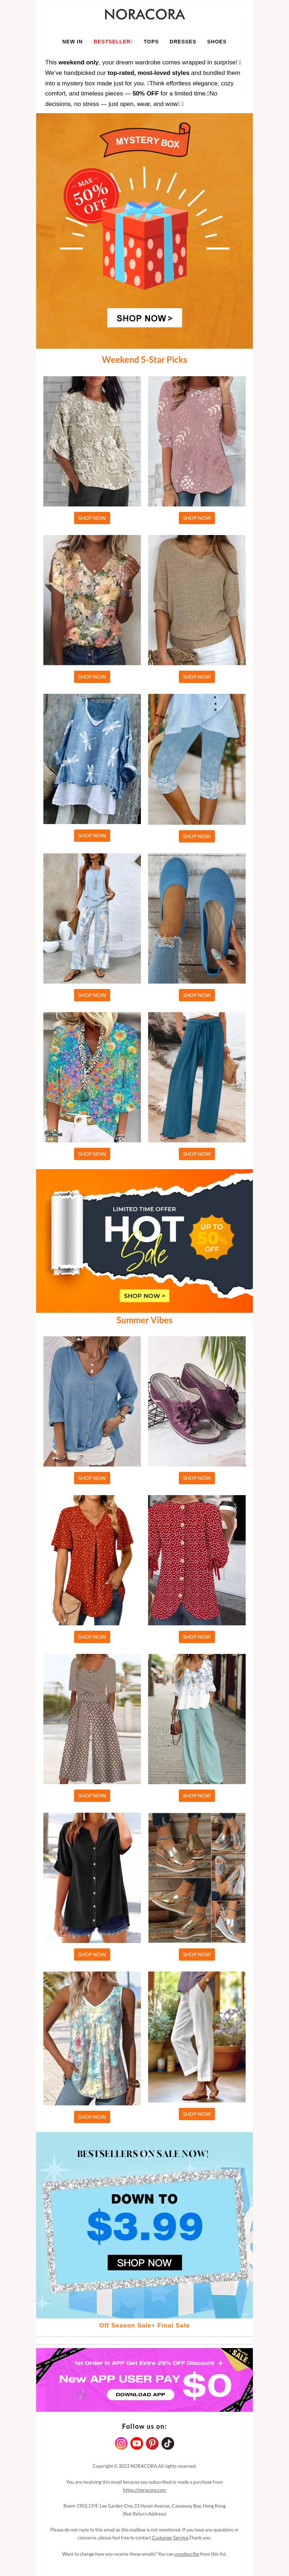Tap DOWNLOAD APP button in pink banner
Image resolution: width=289 pixels, height=2576 pixels.
pos(140,2394)
